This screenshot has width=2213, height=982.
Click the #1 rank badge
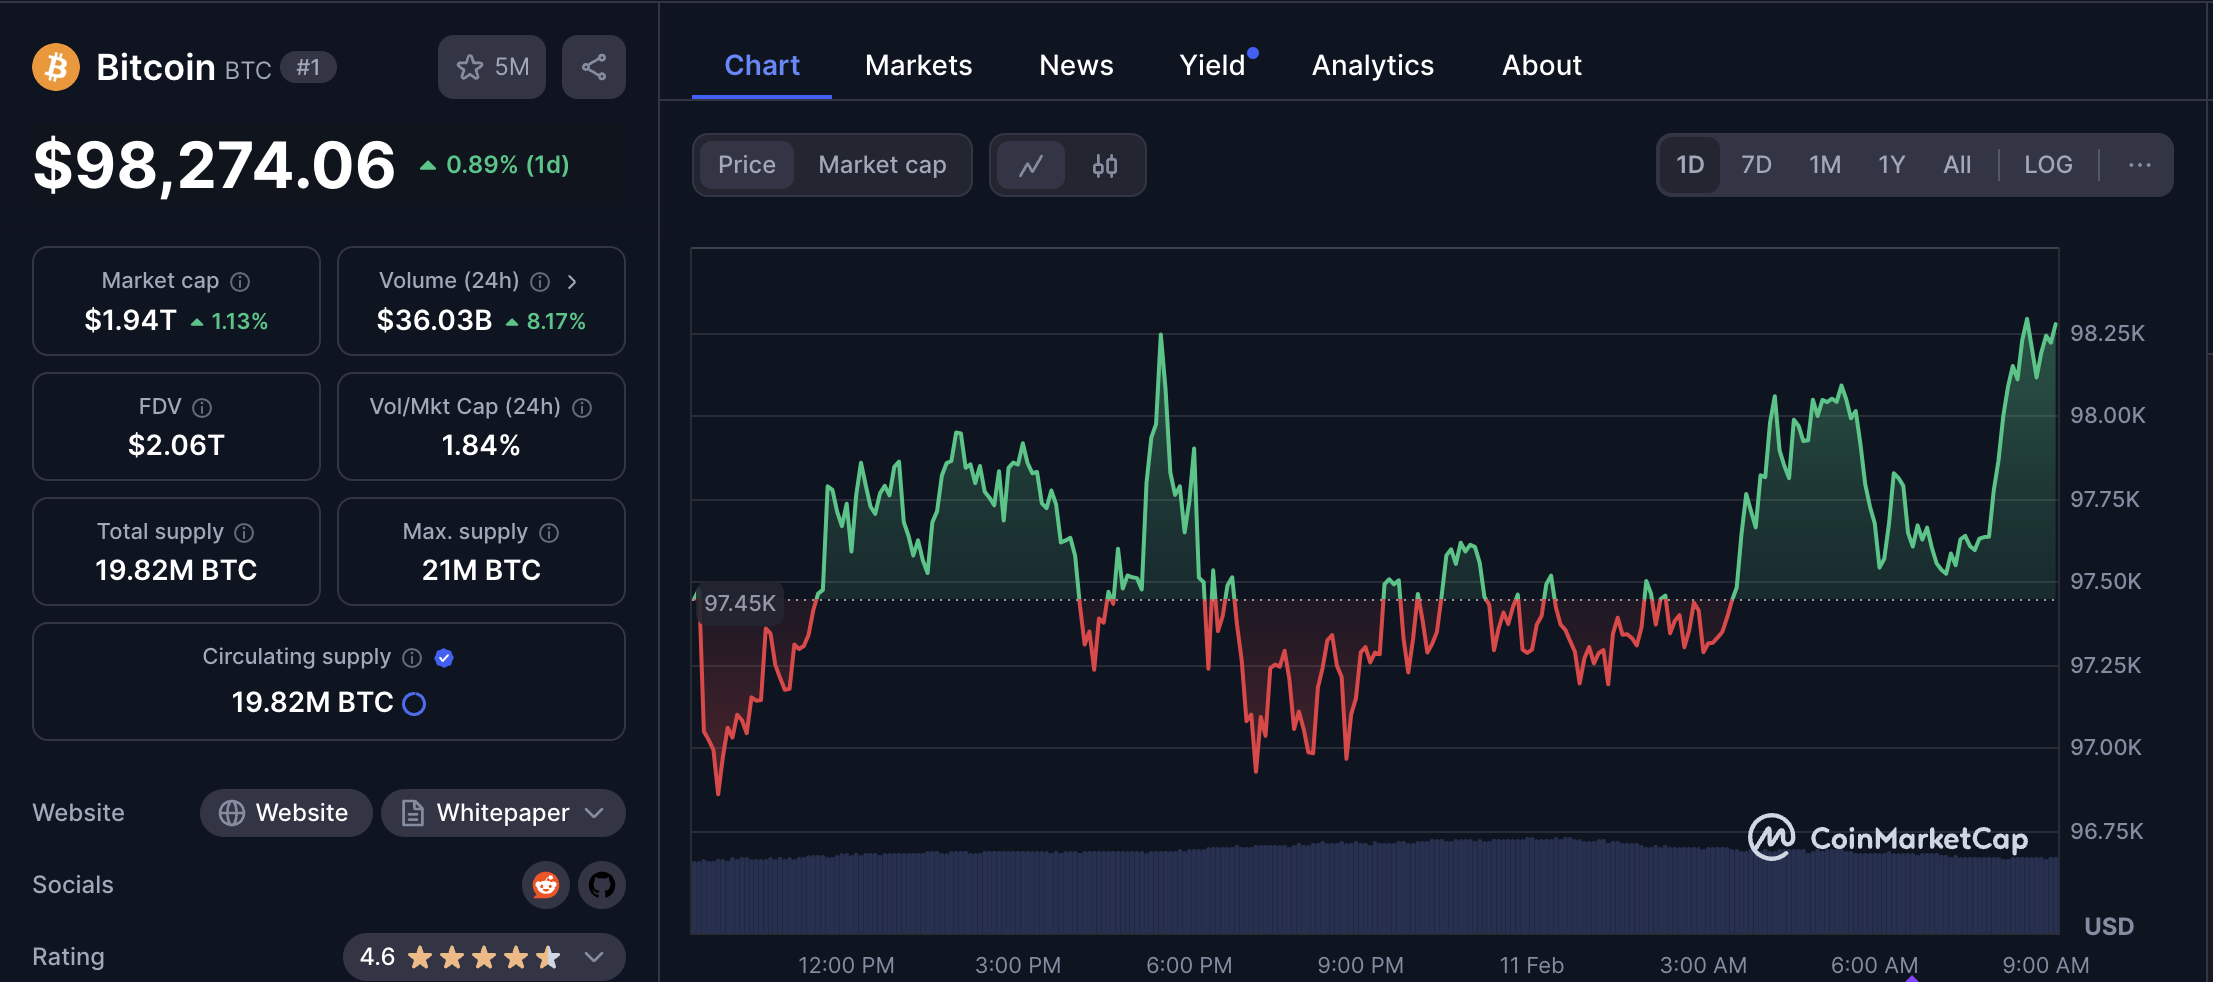(x=308, y=67)
